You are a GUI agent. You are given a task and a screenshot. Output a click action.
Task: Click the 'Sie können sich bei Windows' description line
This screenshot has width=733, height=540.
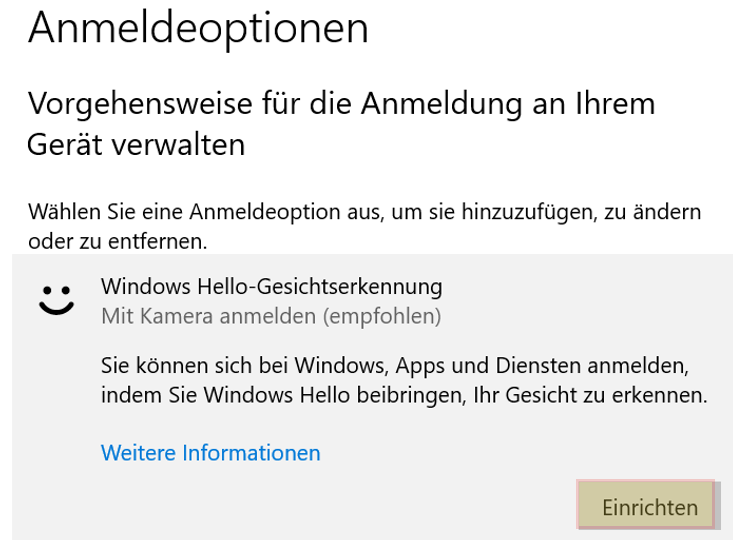pyautogui.click(x=396, y=365)
